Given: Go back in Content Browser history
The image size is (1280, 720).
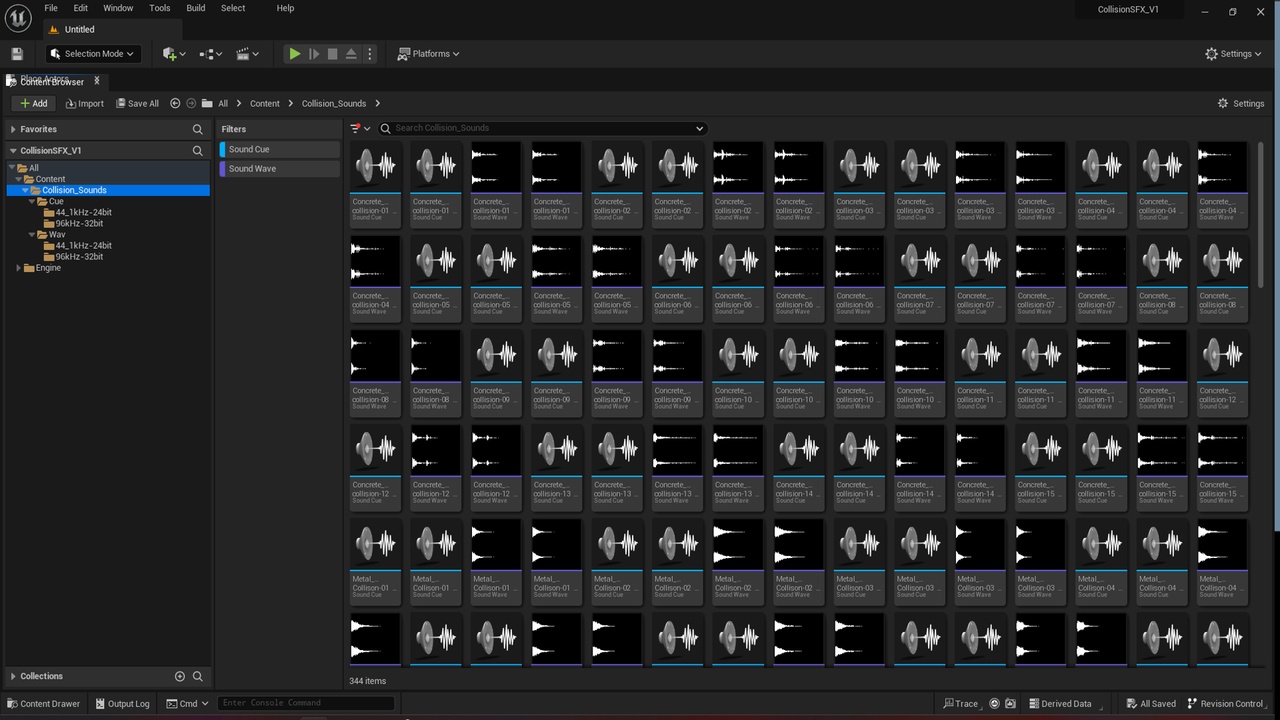Looking at the screenshot, I should 175,103.
